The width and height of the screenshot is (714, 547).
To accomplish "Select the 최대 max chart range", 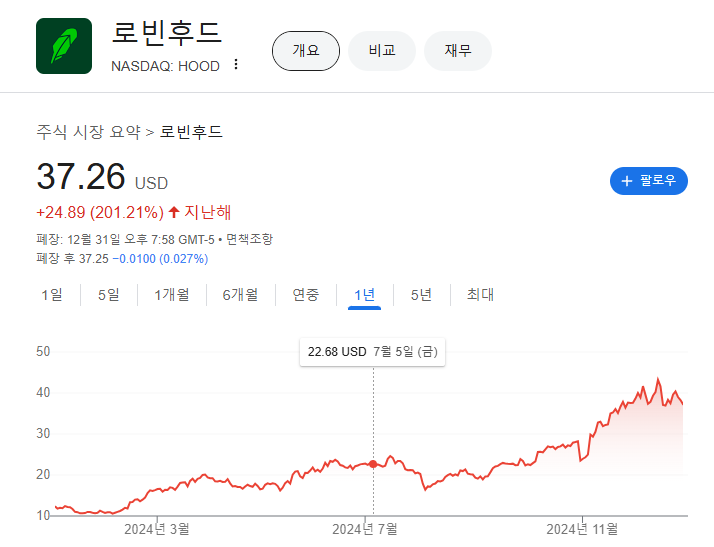I will click(x=480, y=295).
